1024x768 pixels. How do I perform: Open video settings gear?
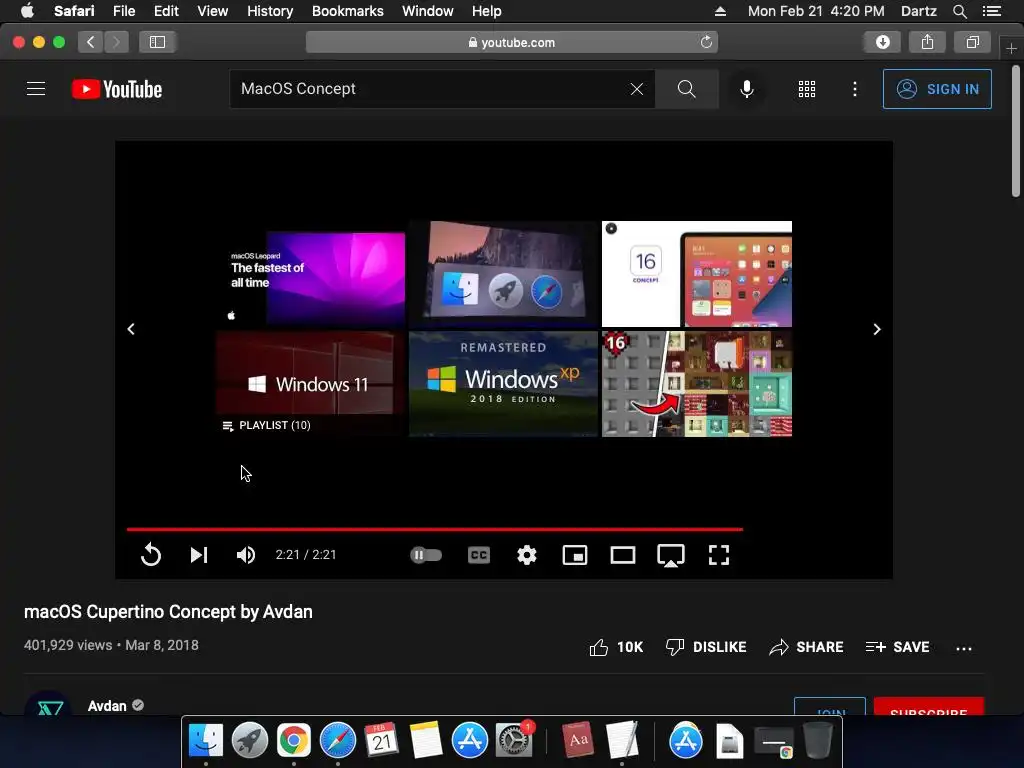(x=527, y=555)
